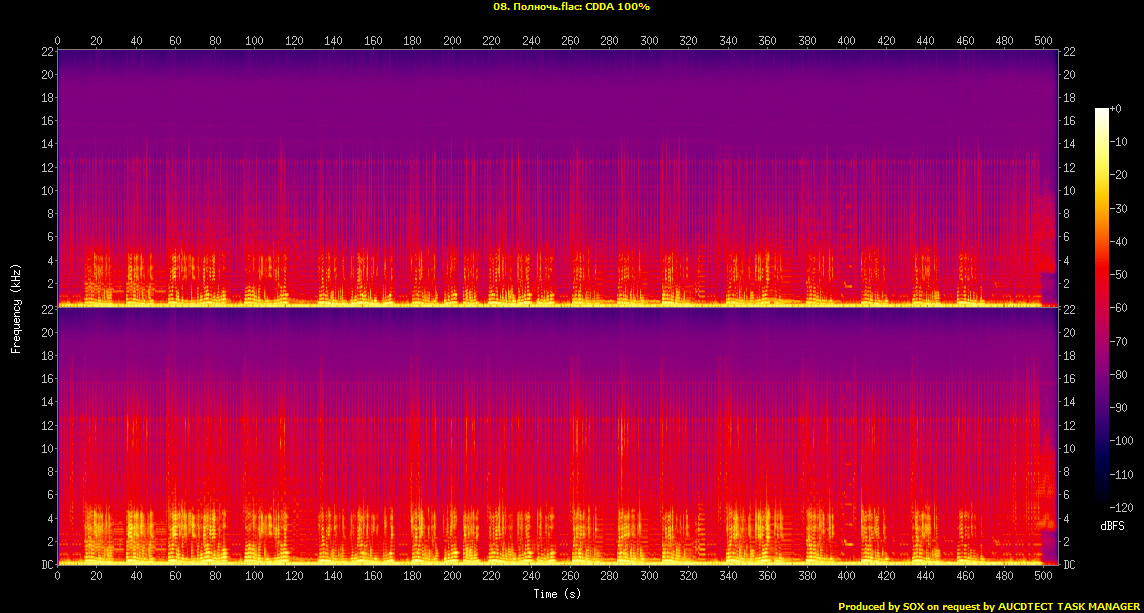Click the 0 tick on the top time axis
This screenshot has width=1144, height=613.
pos(57,40)
